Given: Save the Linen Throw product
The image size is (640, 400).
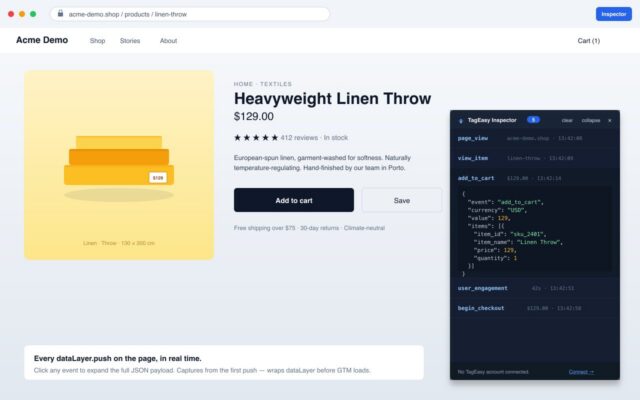Looking at the screenshot, I should (x=402, y=200).
